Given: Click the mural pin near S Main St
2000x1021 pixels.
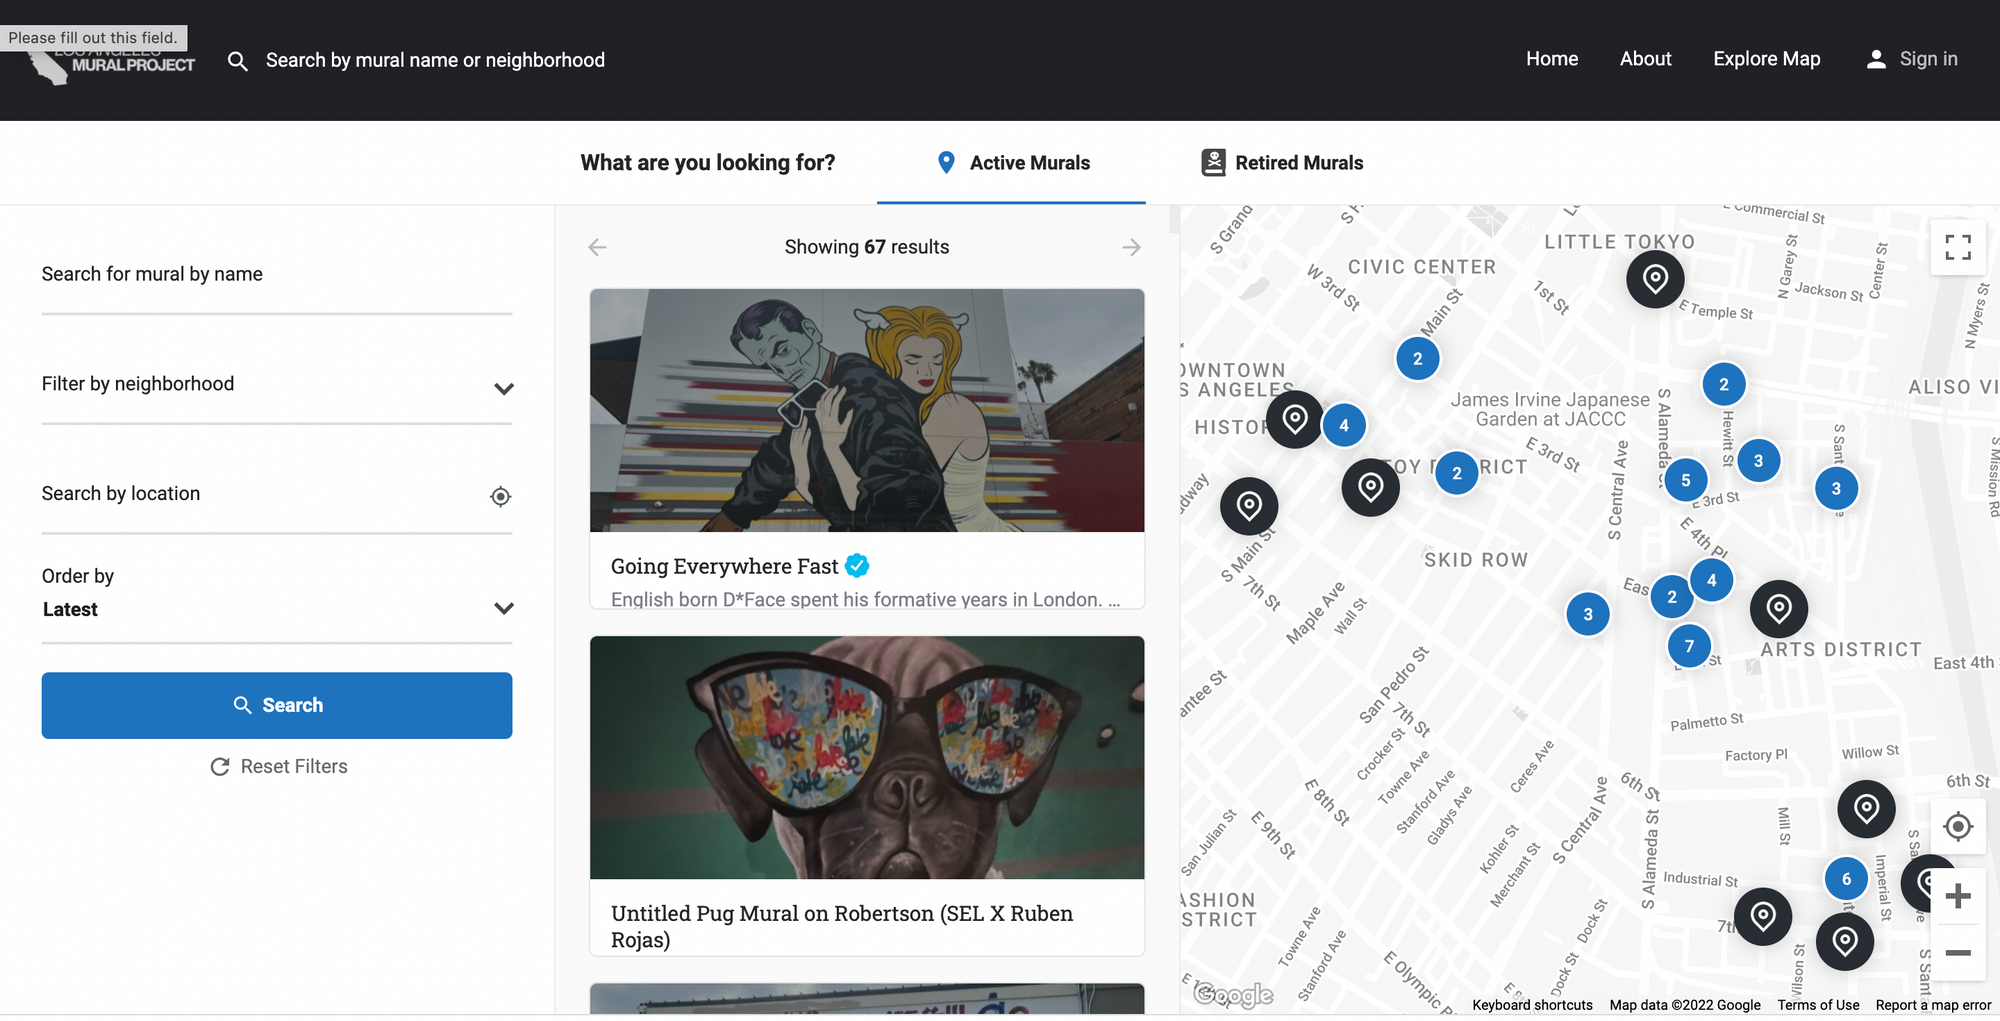Looking at the screenshot, I should click(1249, 506).
